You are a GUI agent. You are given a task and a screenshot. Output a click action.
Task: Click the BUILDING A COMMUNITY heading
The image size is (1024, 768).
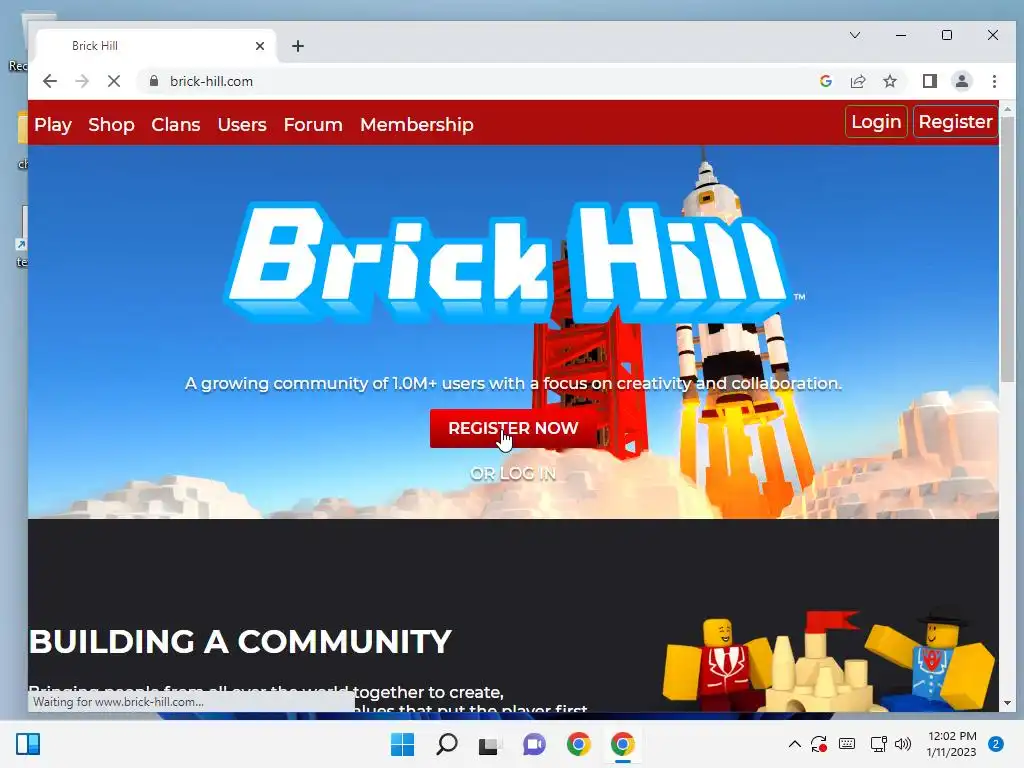click(x=240, y=641)
